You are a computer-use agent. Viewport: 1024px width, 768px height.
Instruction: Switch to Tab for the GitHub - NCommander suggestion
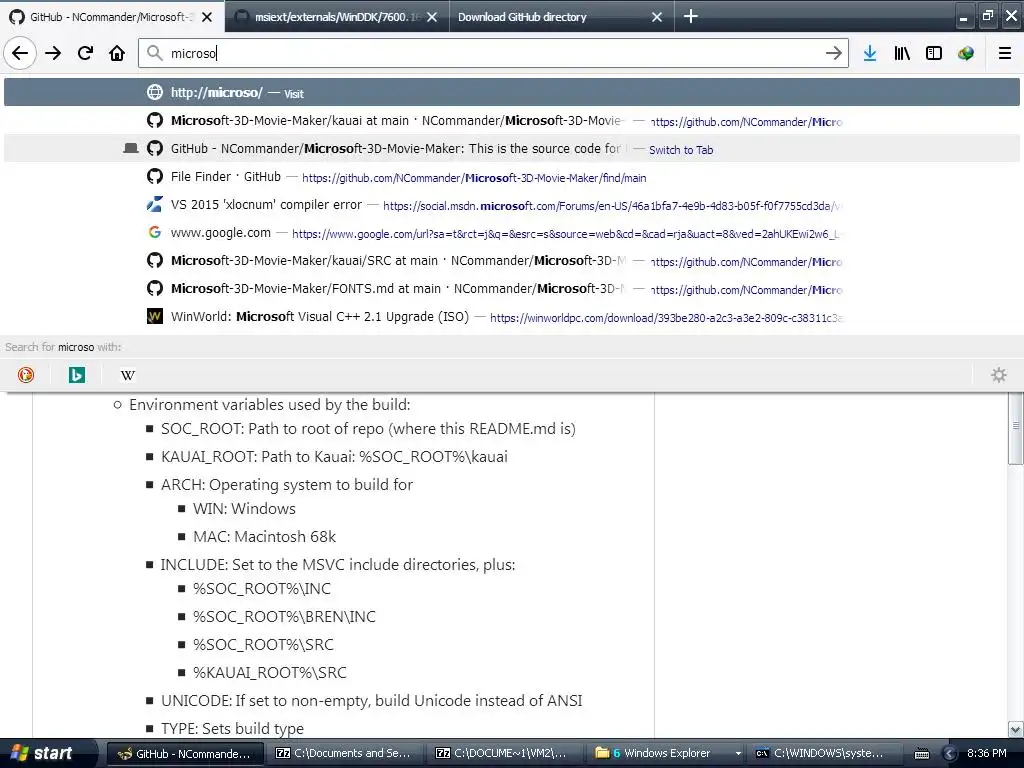click(512, 149)
